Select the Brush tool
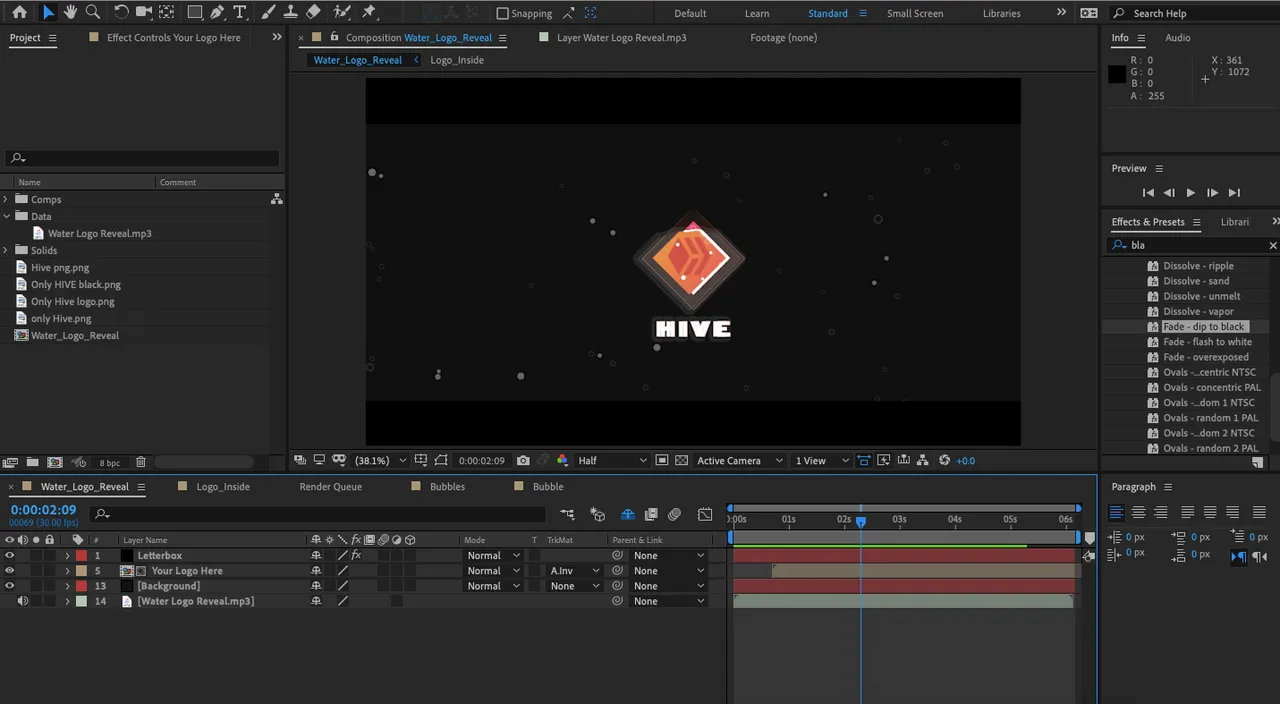This screenshot has height=704, width=1280. (x=268, y=13)
